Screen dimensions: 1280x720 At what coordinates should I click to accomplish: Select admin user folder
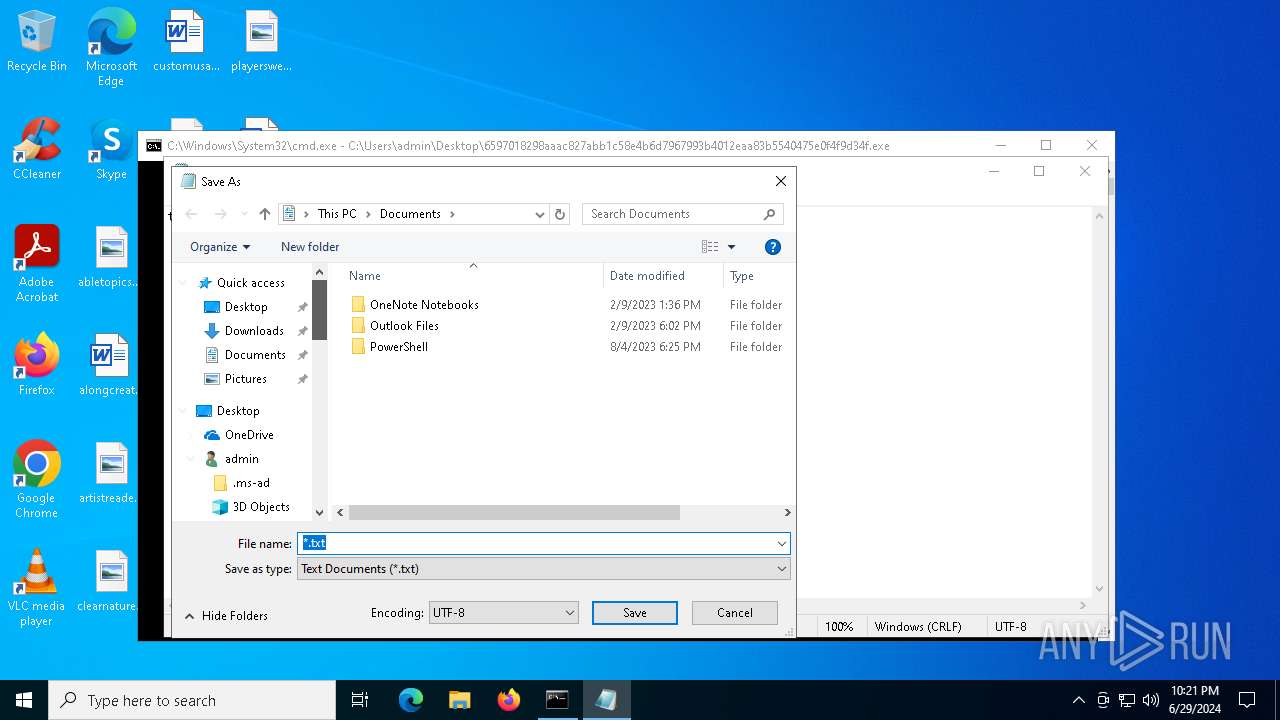click(241, 459)
